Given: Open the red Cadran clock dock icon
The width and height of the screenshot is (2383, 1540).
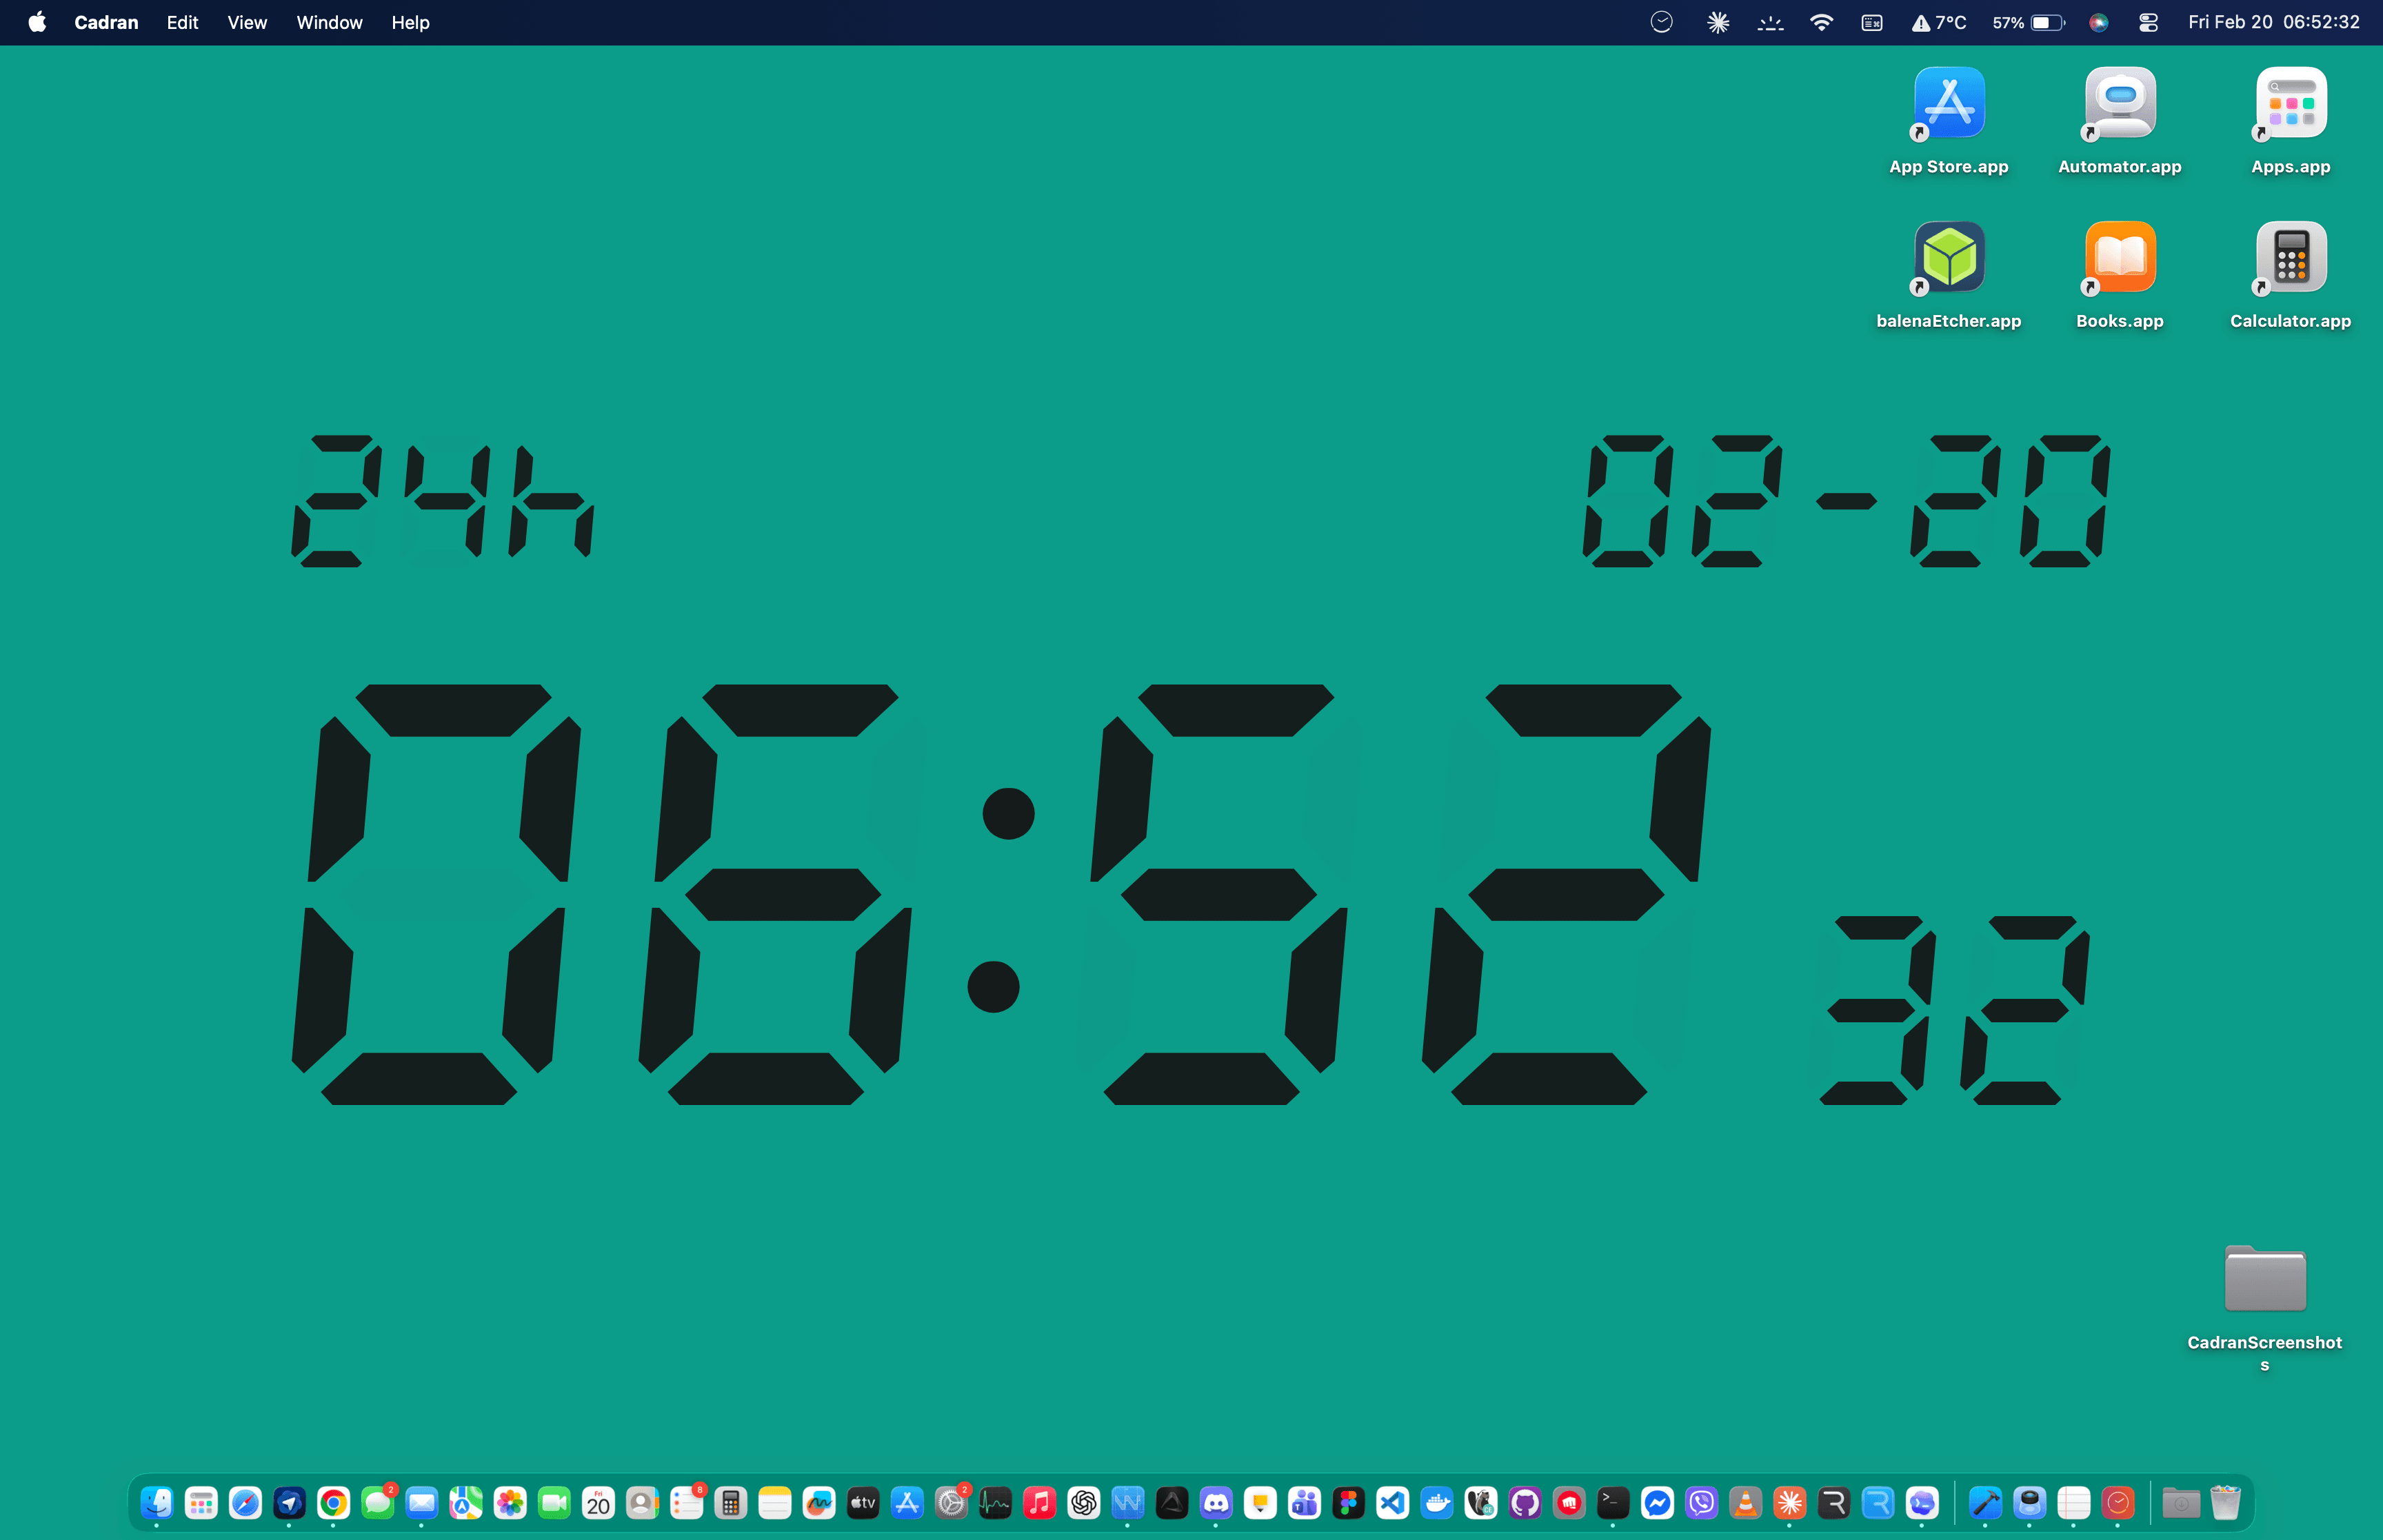Looking at the screenshot, I should pos(2118,1502).
